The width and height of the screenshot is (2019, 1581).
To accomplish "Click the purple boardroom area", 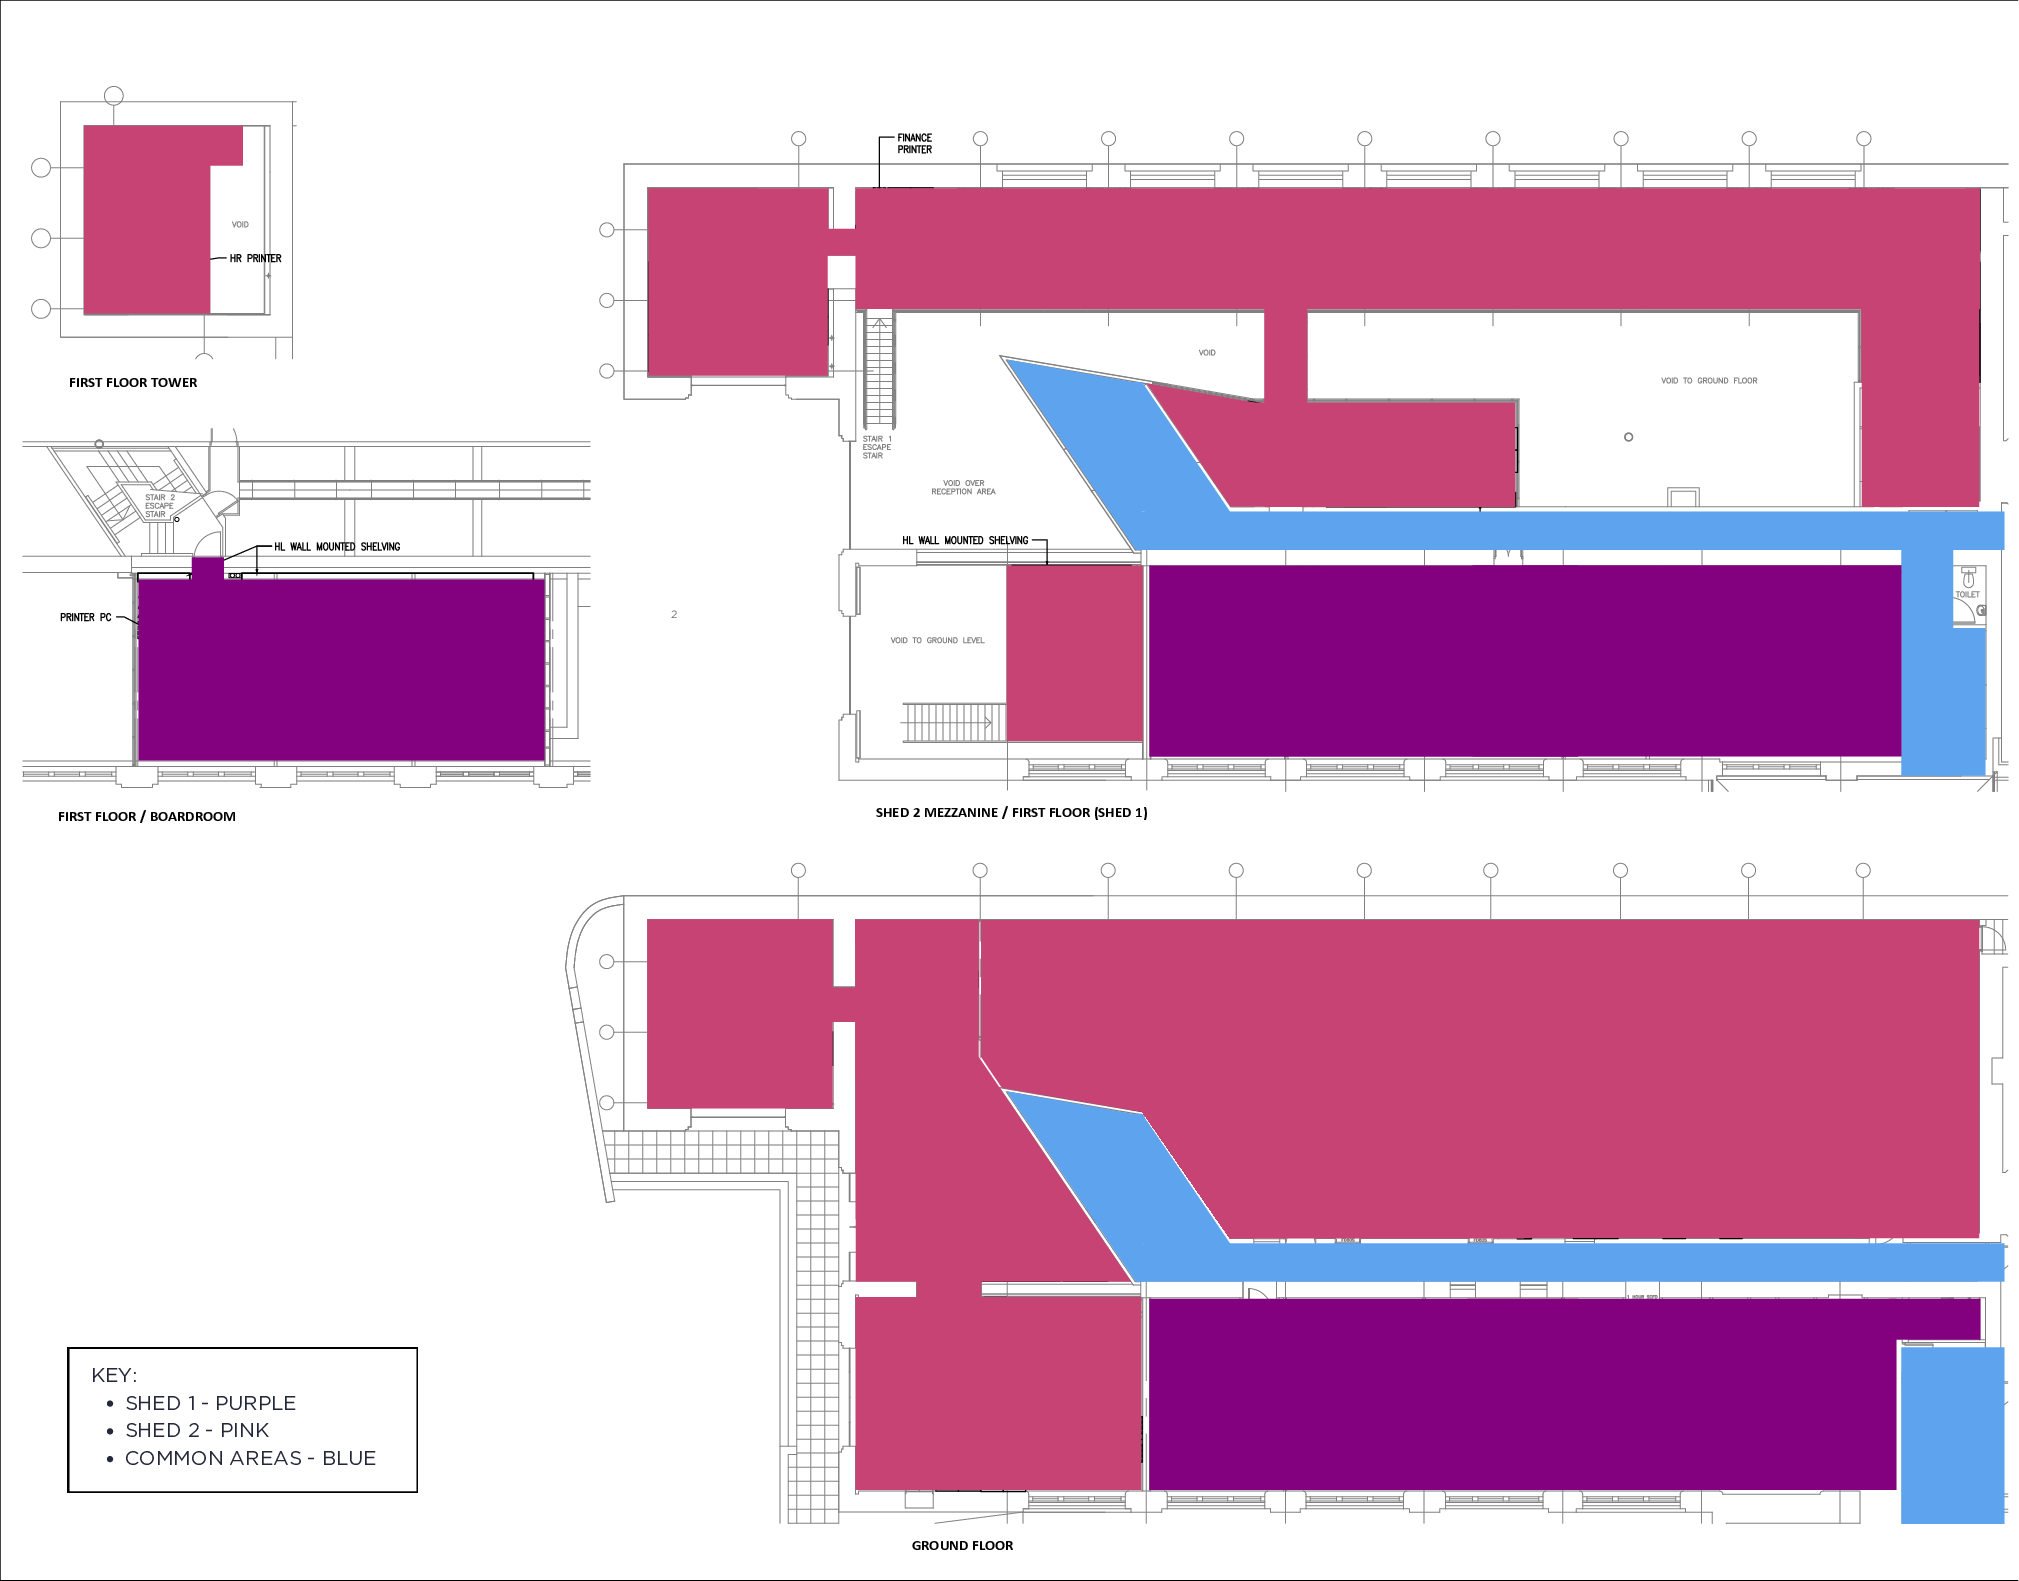I will click(x=341, y=670).
